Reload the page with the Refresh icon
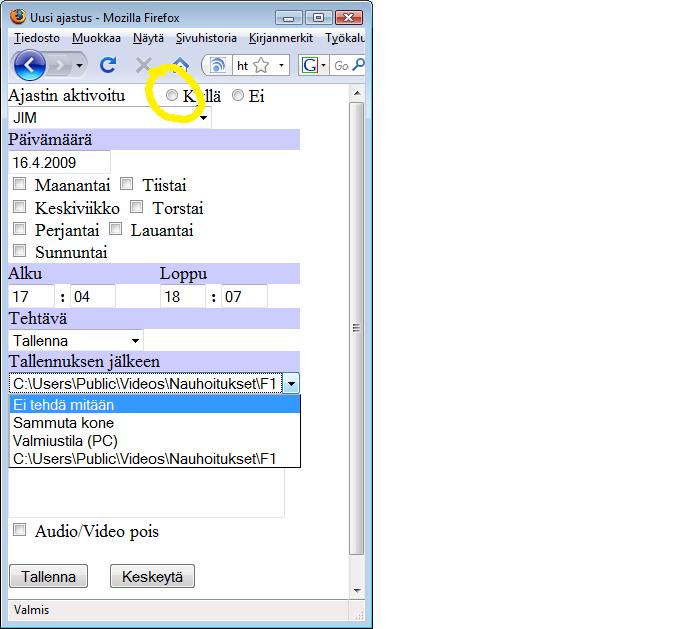Image resolution: width=680 pixels, height=629 pixels. point(108,65)
